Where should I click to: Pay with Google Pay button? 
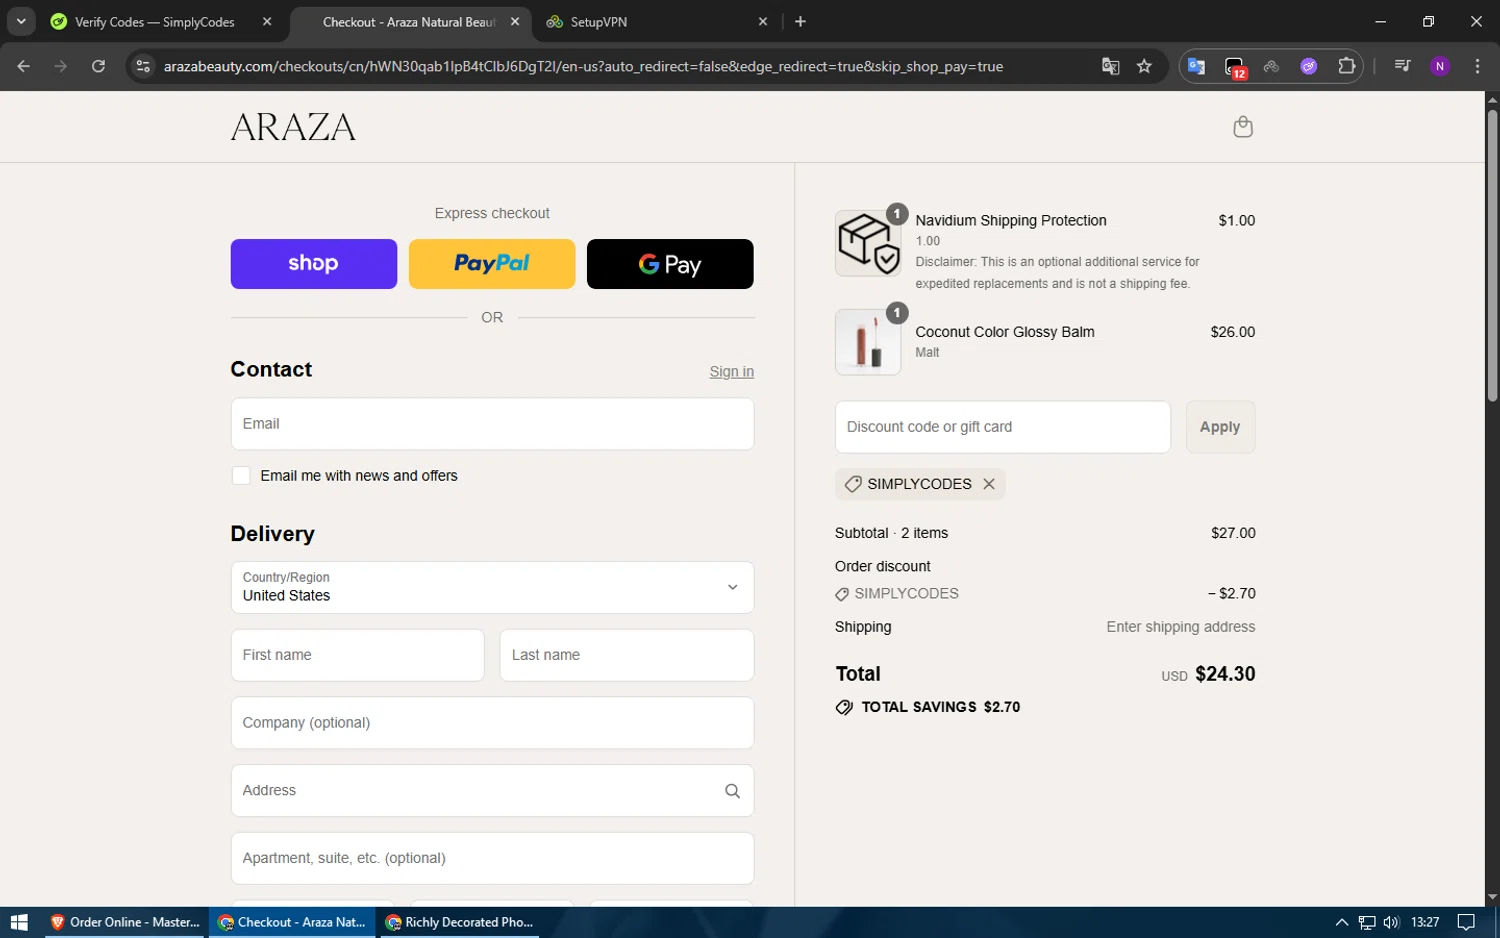[670, 264]
